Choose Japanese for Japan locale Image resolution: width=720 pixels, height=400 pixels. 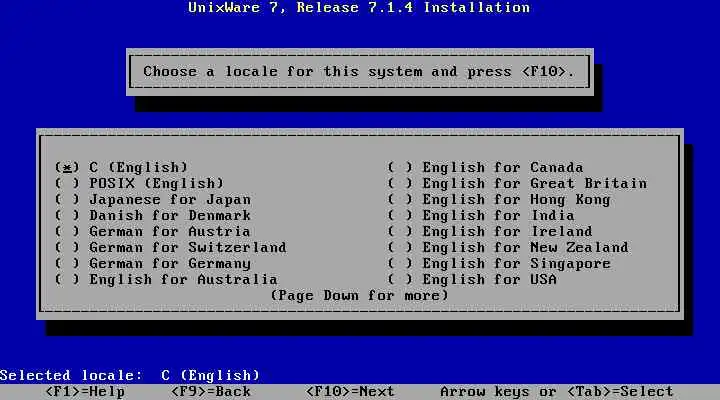click(x=153, y=199)
